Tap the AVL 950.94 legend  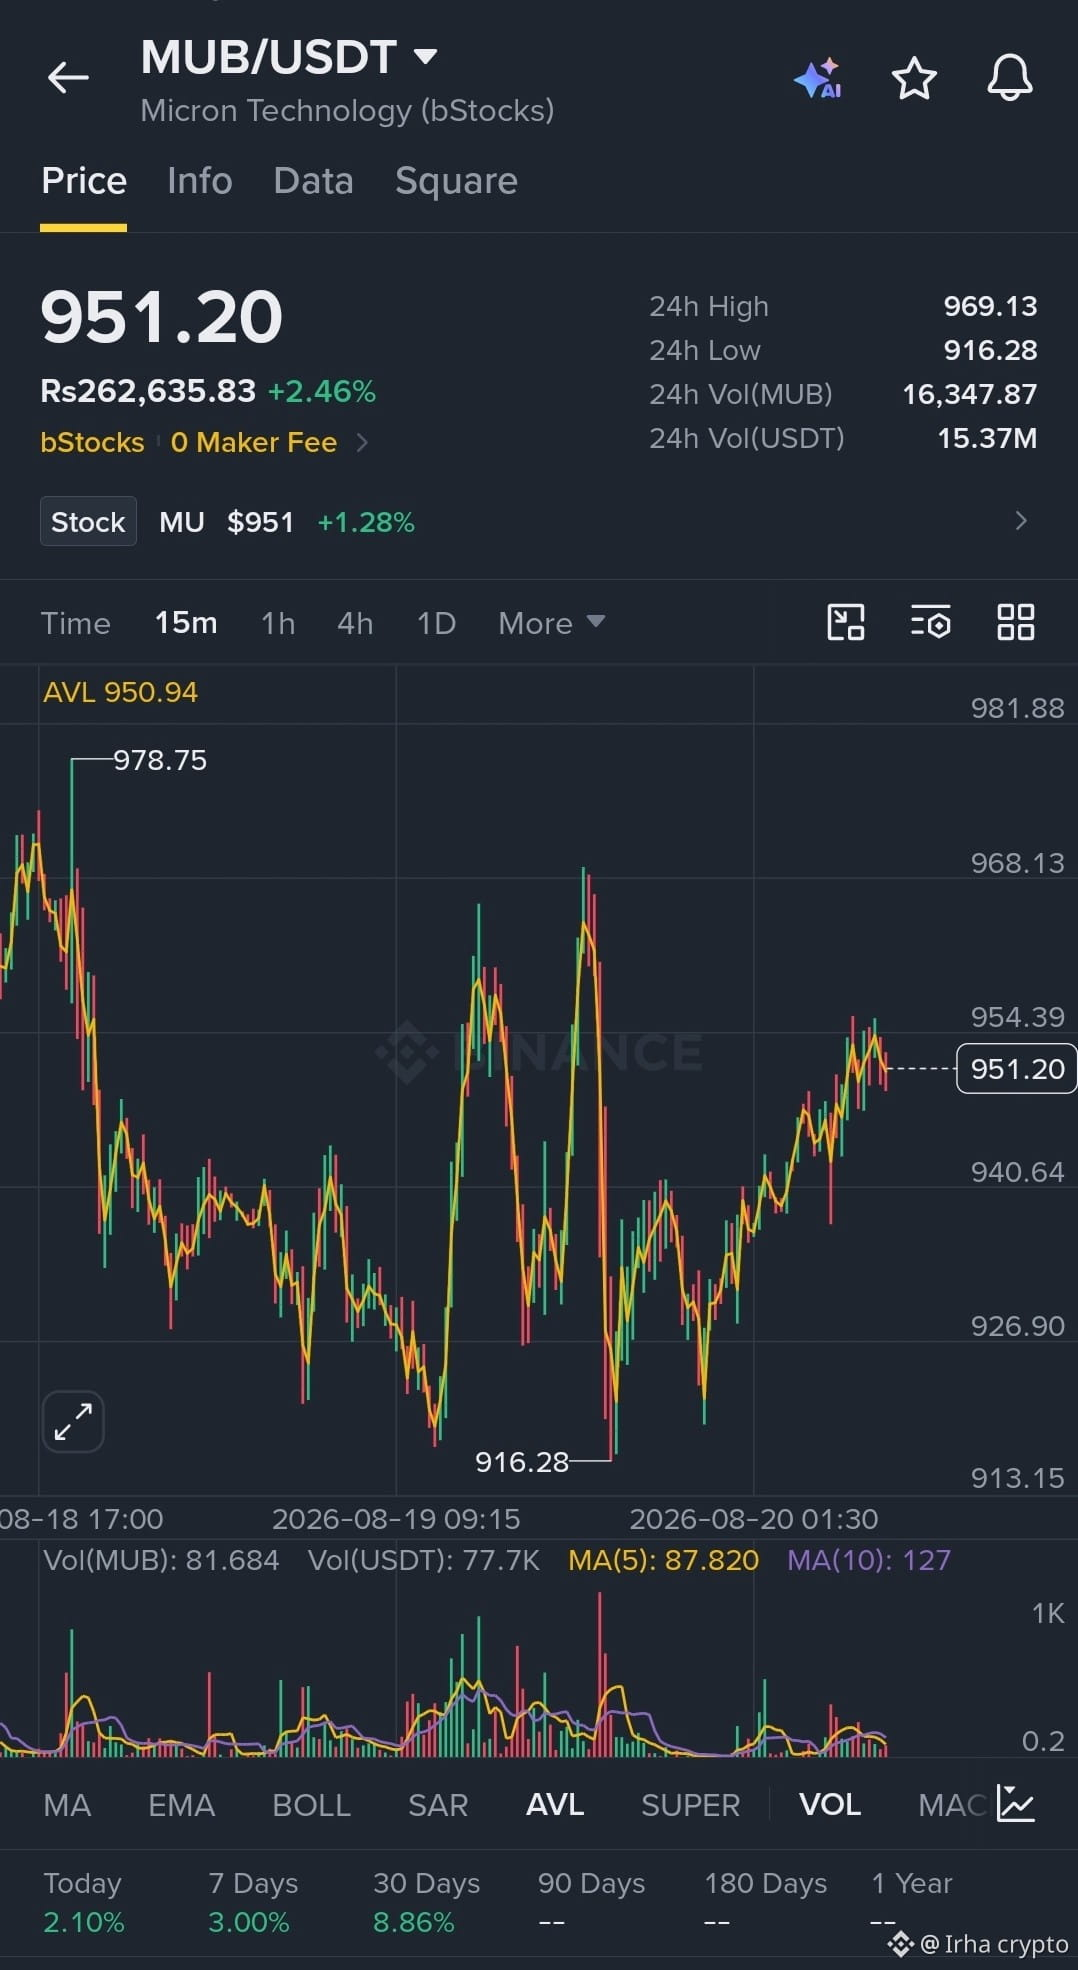tap(120, 692)
